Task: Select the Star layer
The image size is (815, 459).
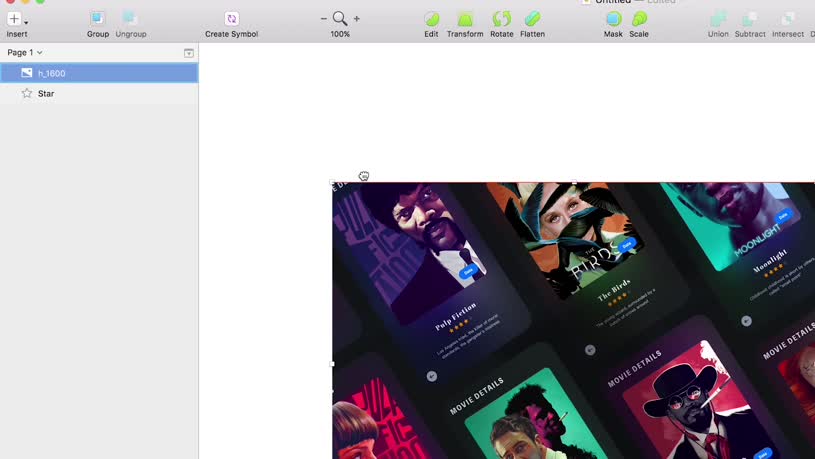Action: [99, 94]
